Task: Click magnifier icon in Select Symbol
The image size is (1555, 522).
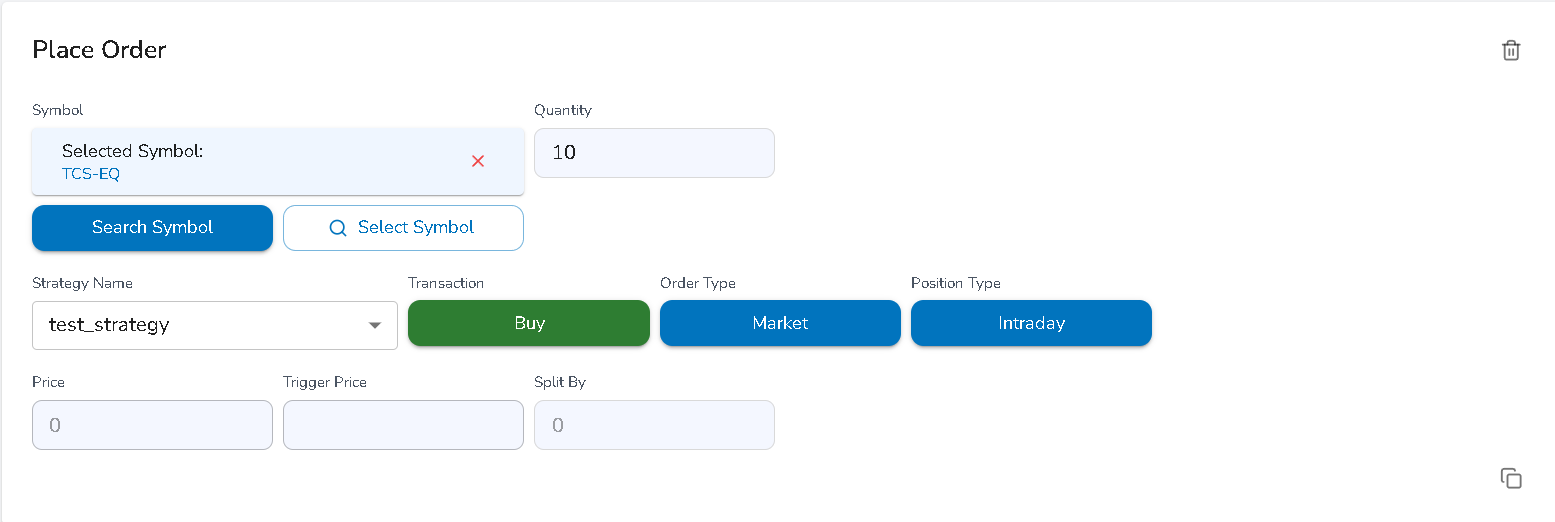Action: [x=337, y=228]
